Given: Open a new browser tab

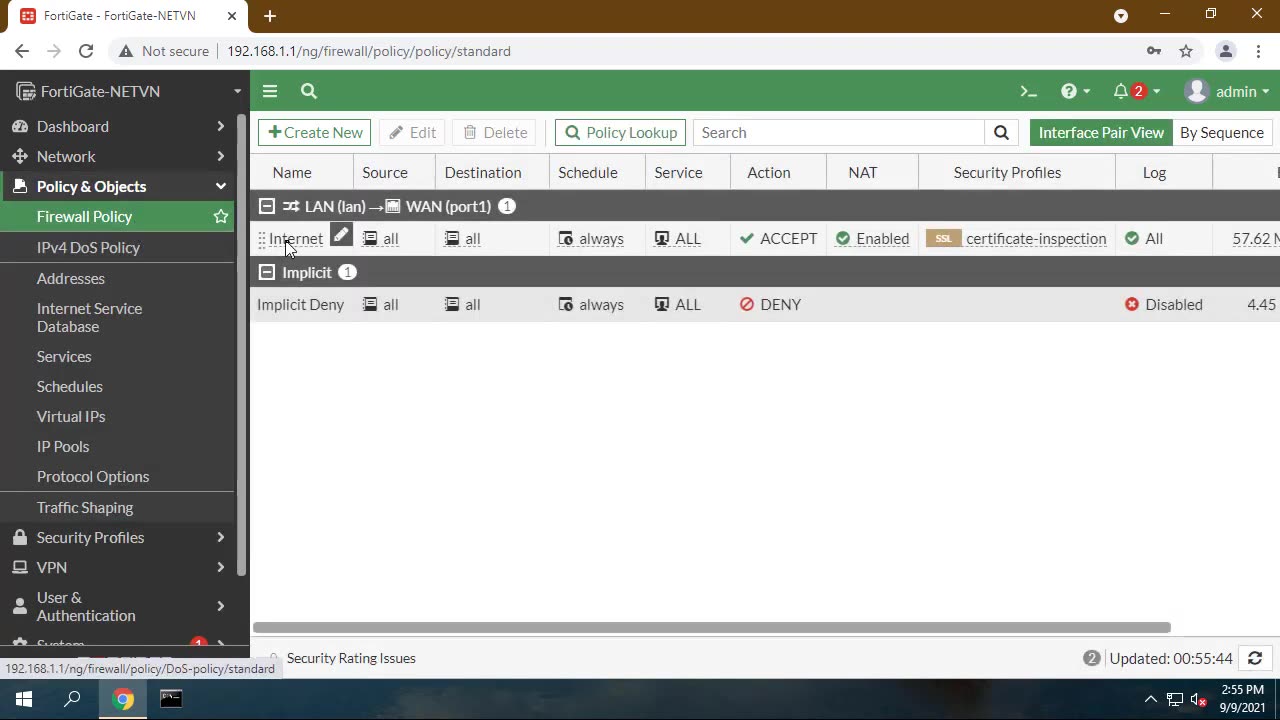Looking at the screenshot, I should tap(270, 16).
